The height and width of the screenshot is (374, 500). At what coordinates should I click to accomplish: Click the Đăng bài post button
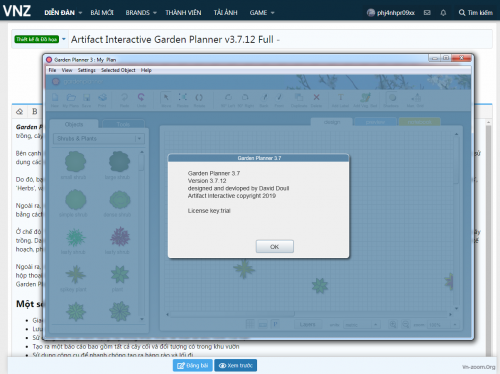[x=193, y=365]
